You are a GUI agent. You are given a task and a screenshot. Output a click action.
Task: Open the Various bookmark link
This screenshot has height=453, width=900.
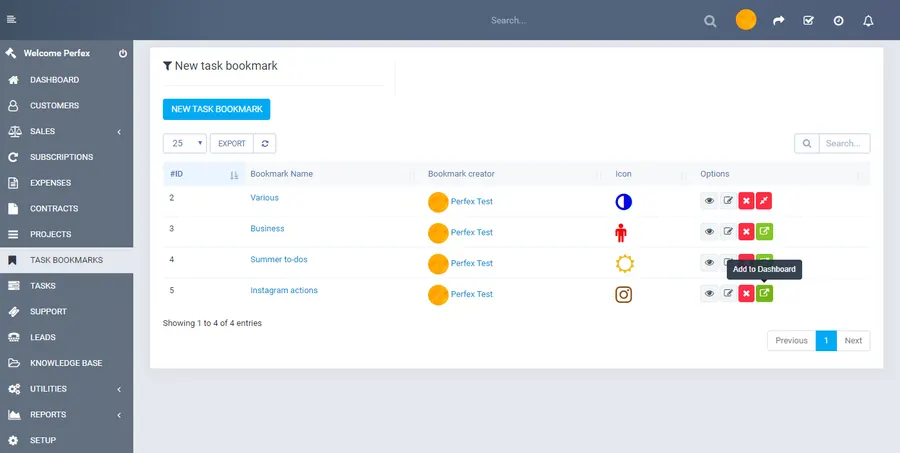[265, 198]
